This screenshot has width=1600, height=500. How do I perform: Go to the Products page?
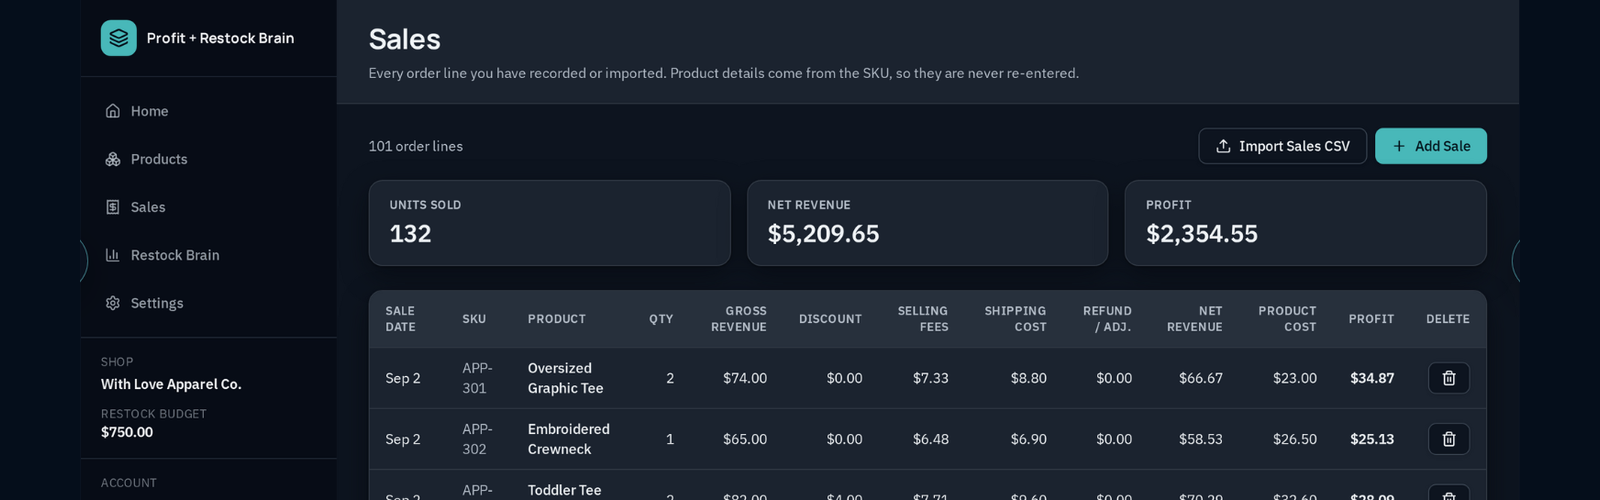159,159
